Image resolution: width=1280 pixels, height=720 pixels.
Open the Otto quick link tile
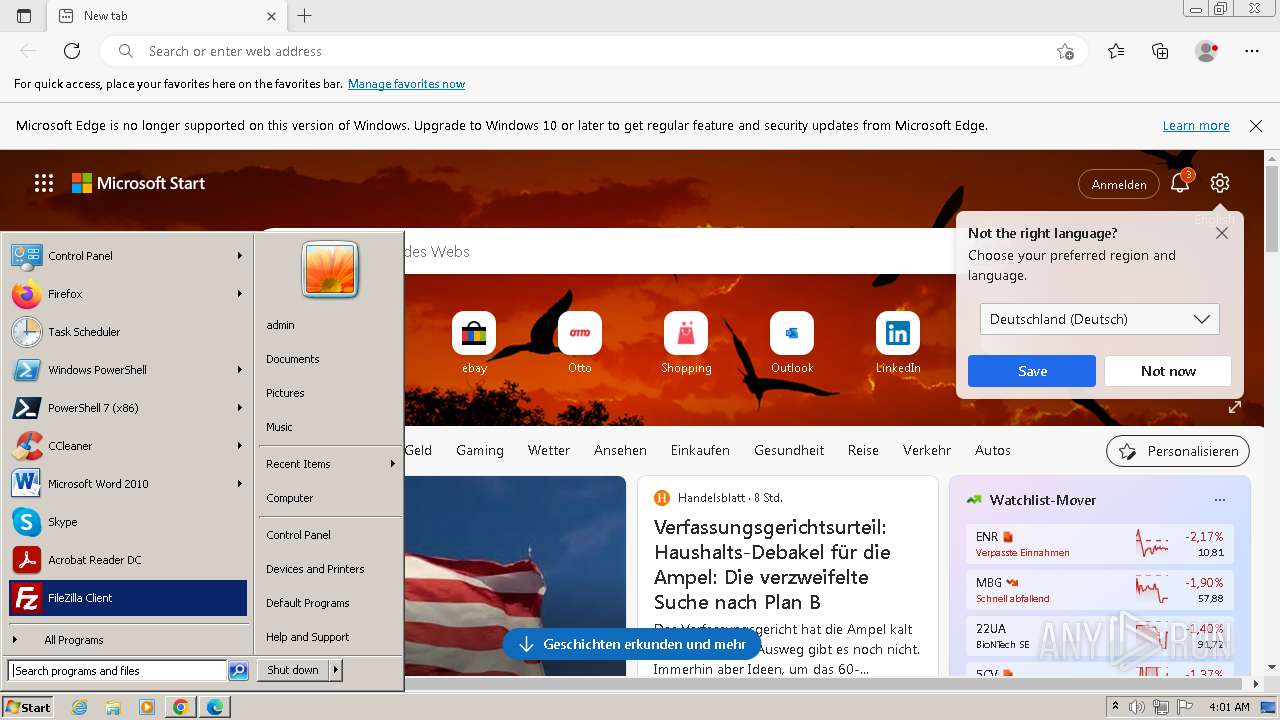pyautogui.click(x=580, y=343)
